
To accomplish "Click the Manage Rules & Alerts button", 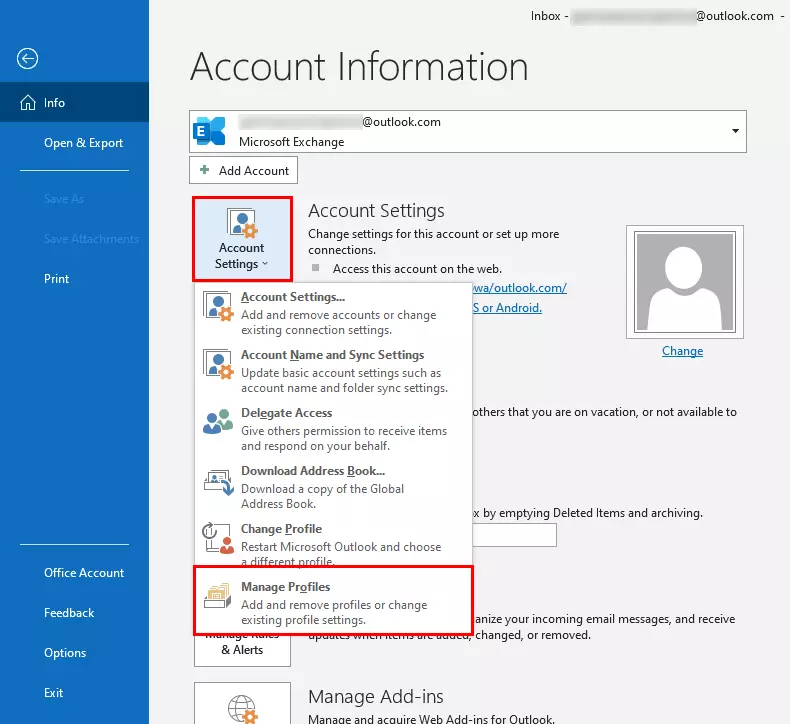I will (x=242, y=649).
